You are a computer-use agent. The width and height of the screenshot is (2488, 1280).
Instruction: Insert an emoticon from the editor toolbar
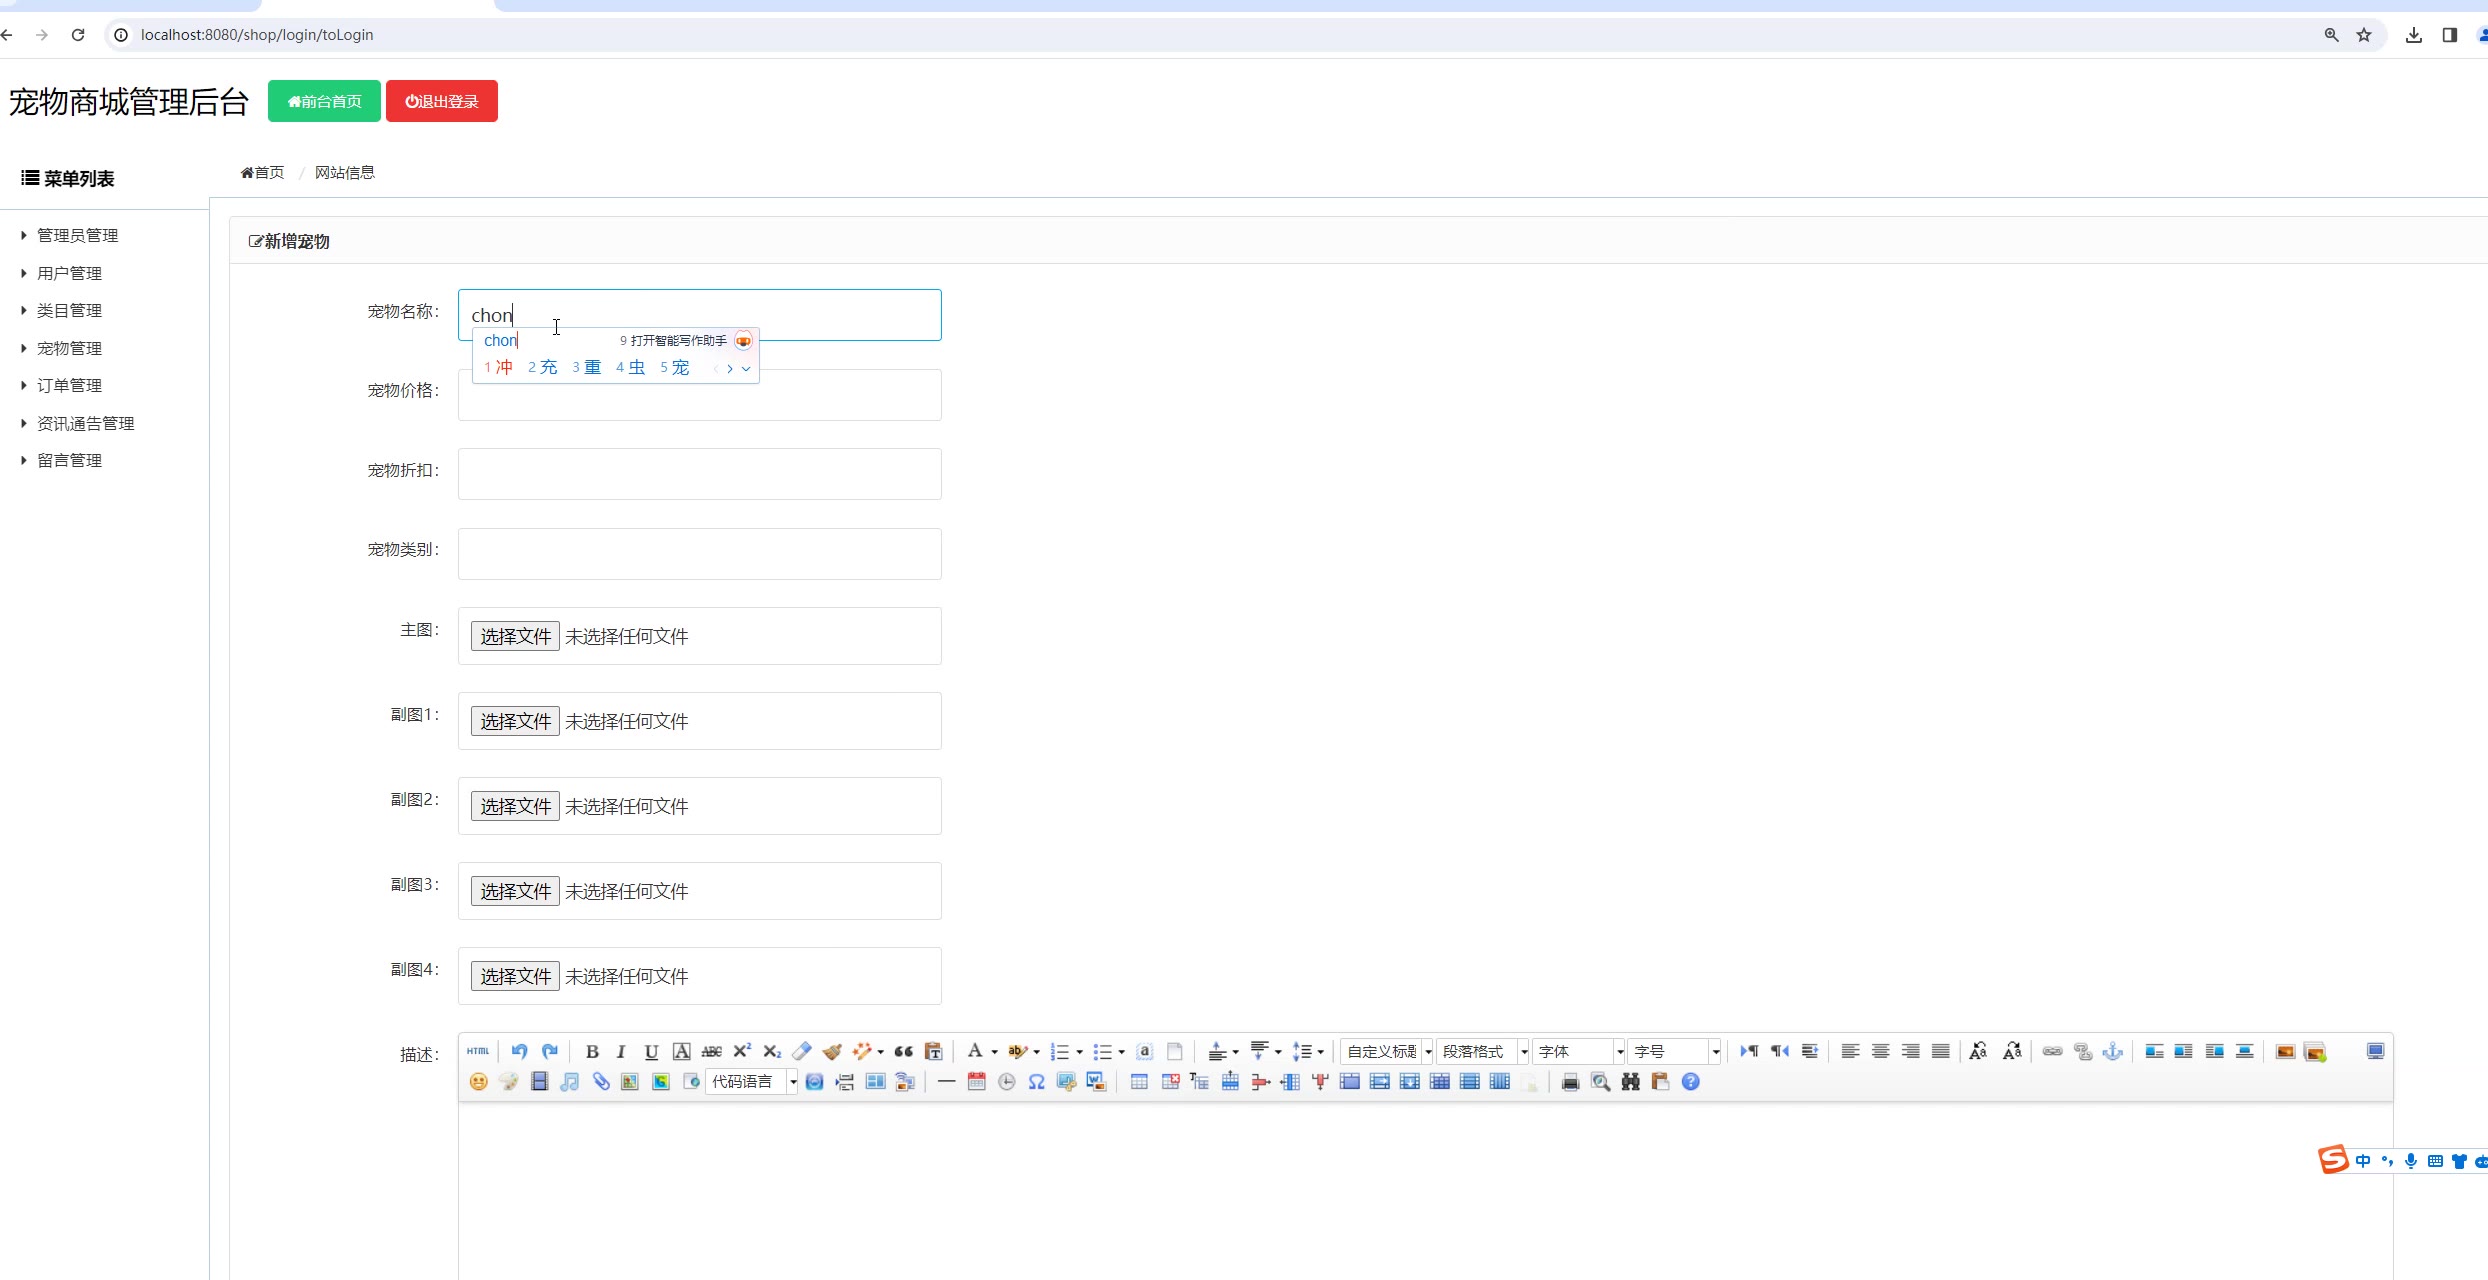click(x=479, y=1082)
